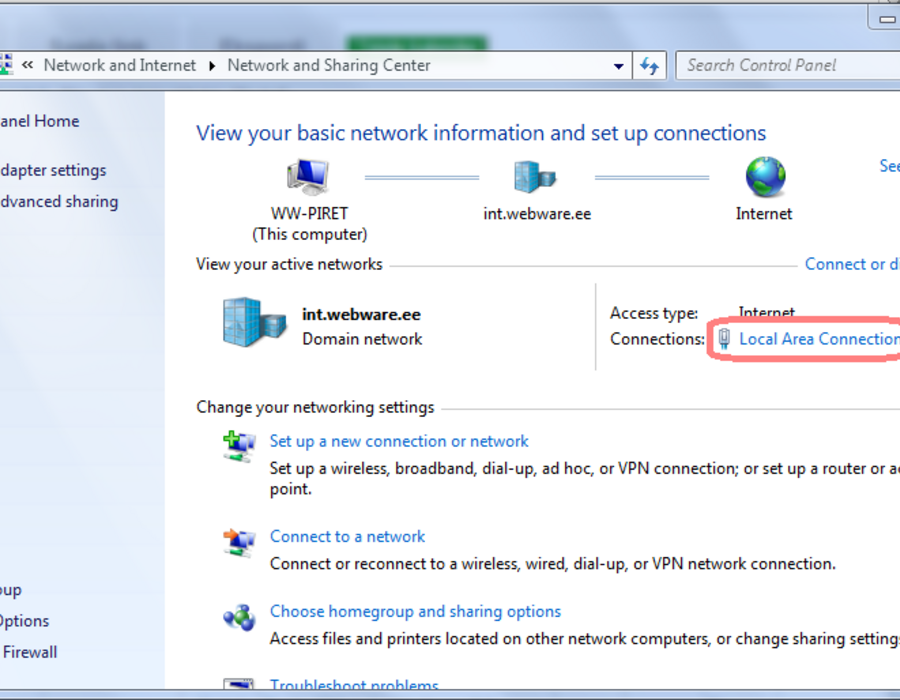Screen dimensions: 900x700
Task: Expand arrow after Network and Internet breadcrumb
Action: (212, 65)
